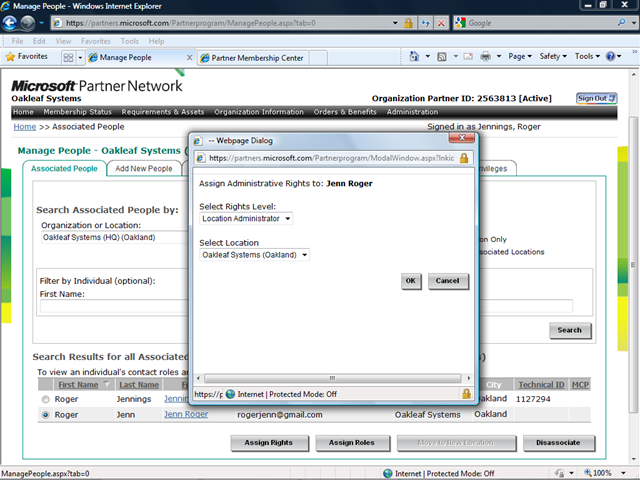Click the lock icon in dialog address bar
The height and width of the screenshot is (480, 640).
464,158
